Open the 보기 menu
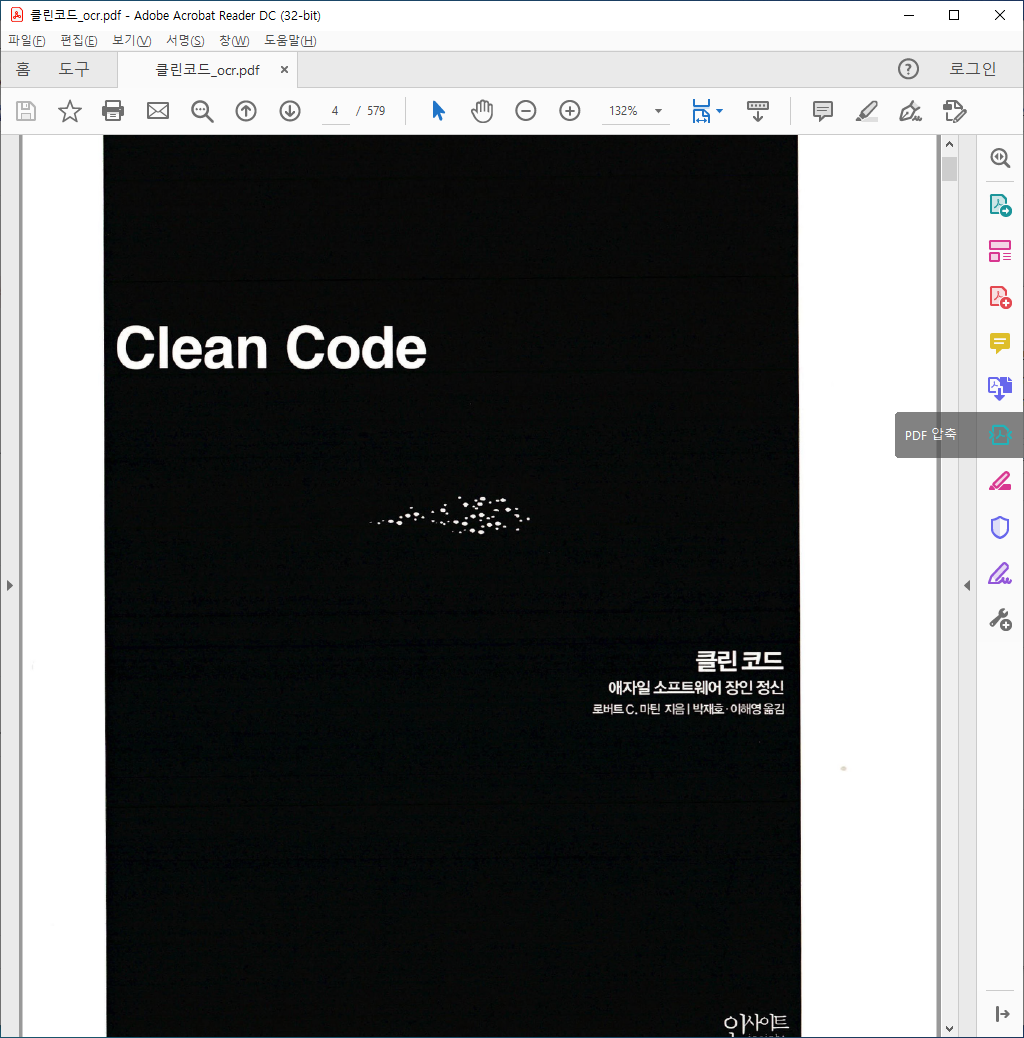 [132, 40]
